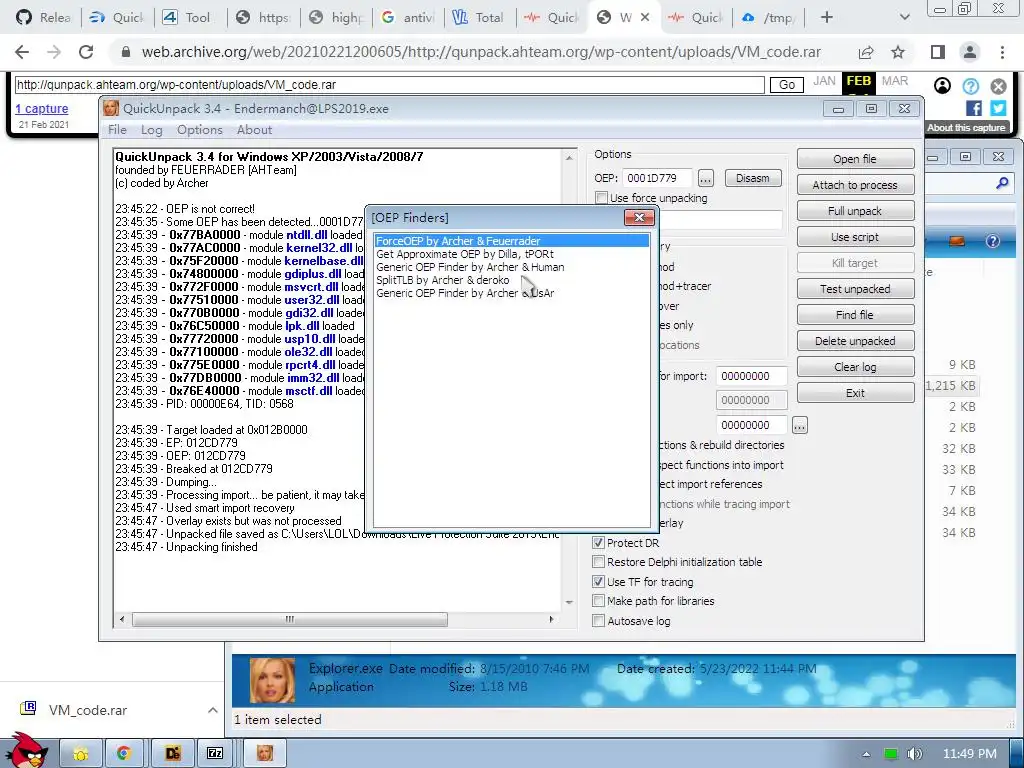Screen dimensions: 1024x768
Task: Open the tab search dropdown chevron
Action: coord(904,18)
